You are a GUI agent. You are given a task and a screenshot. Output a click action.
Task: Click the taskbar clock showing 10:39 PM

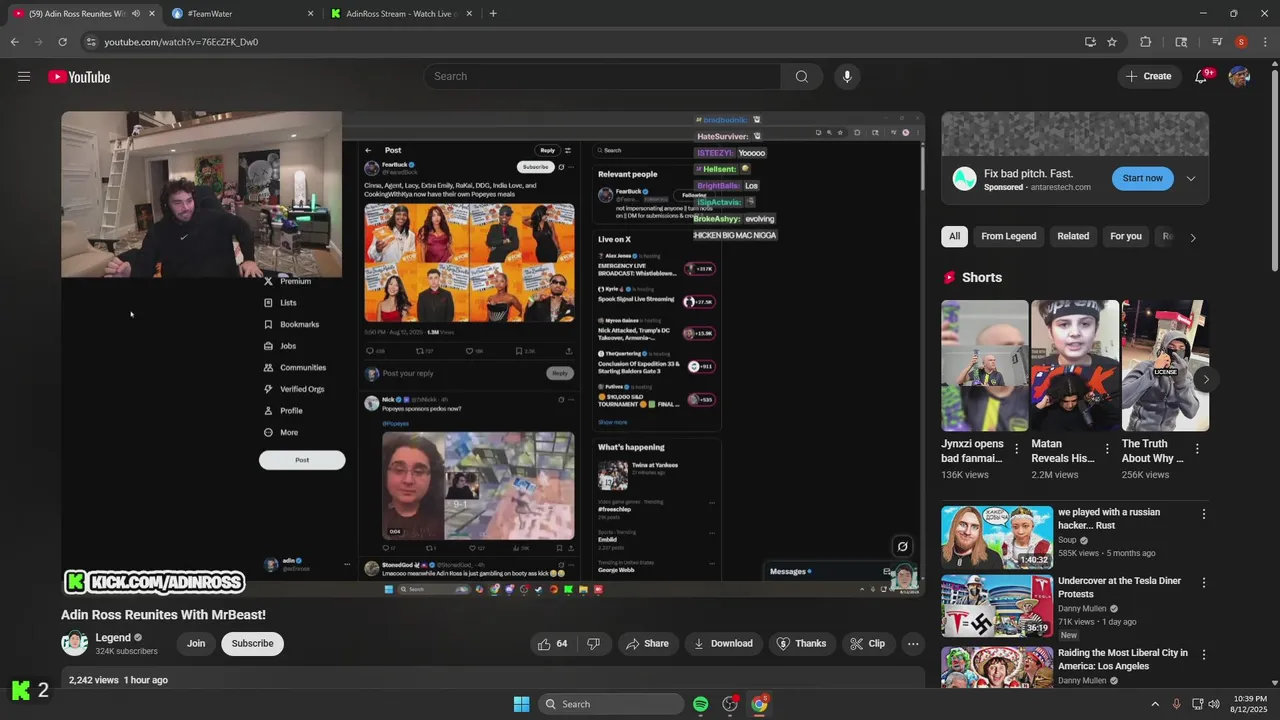click(x=1250, y=704)
